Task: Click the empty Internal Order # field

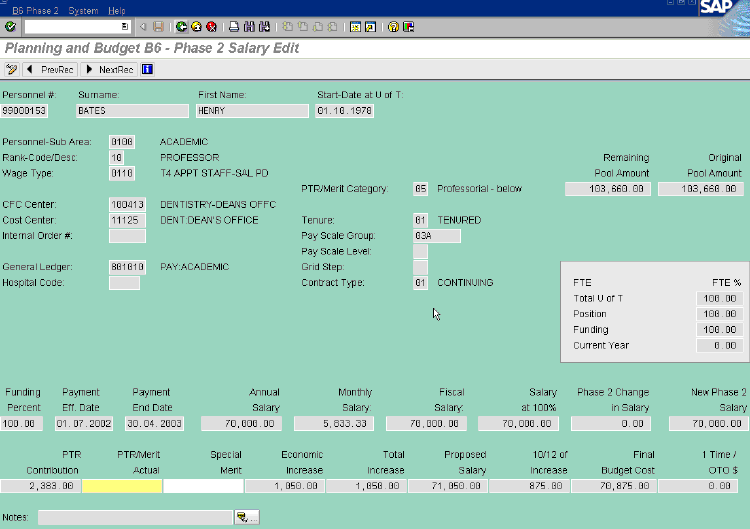Action: coord(127,236)
